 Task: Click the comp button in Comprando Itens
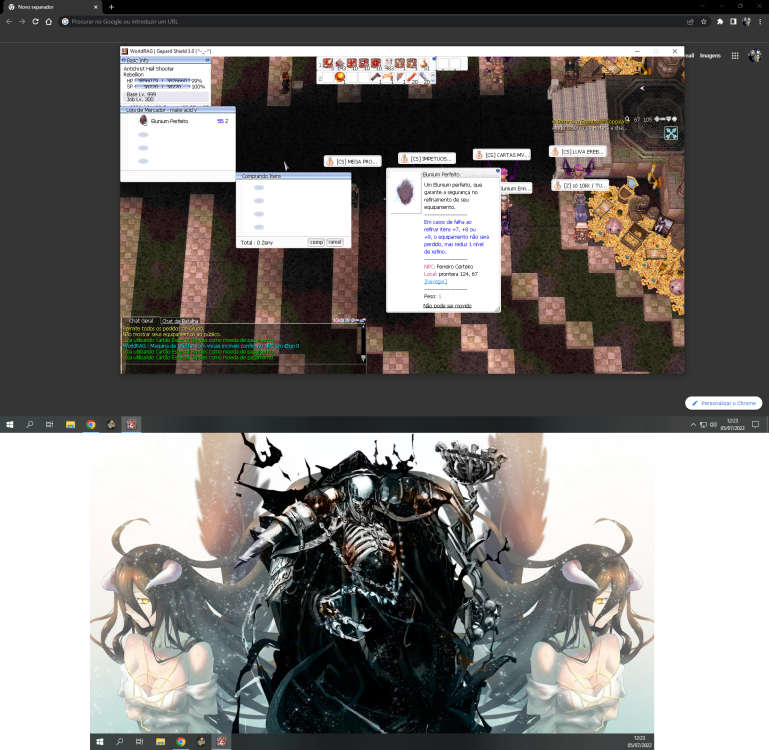click(x=316, y=242)
